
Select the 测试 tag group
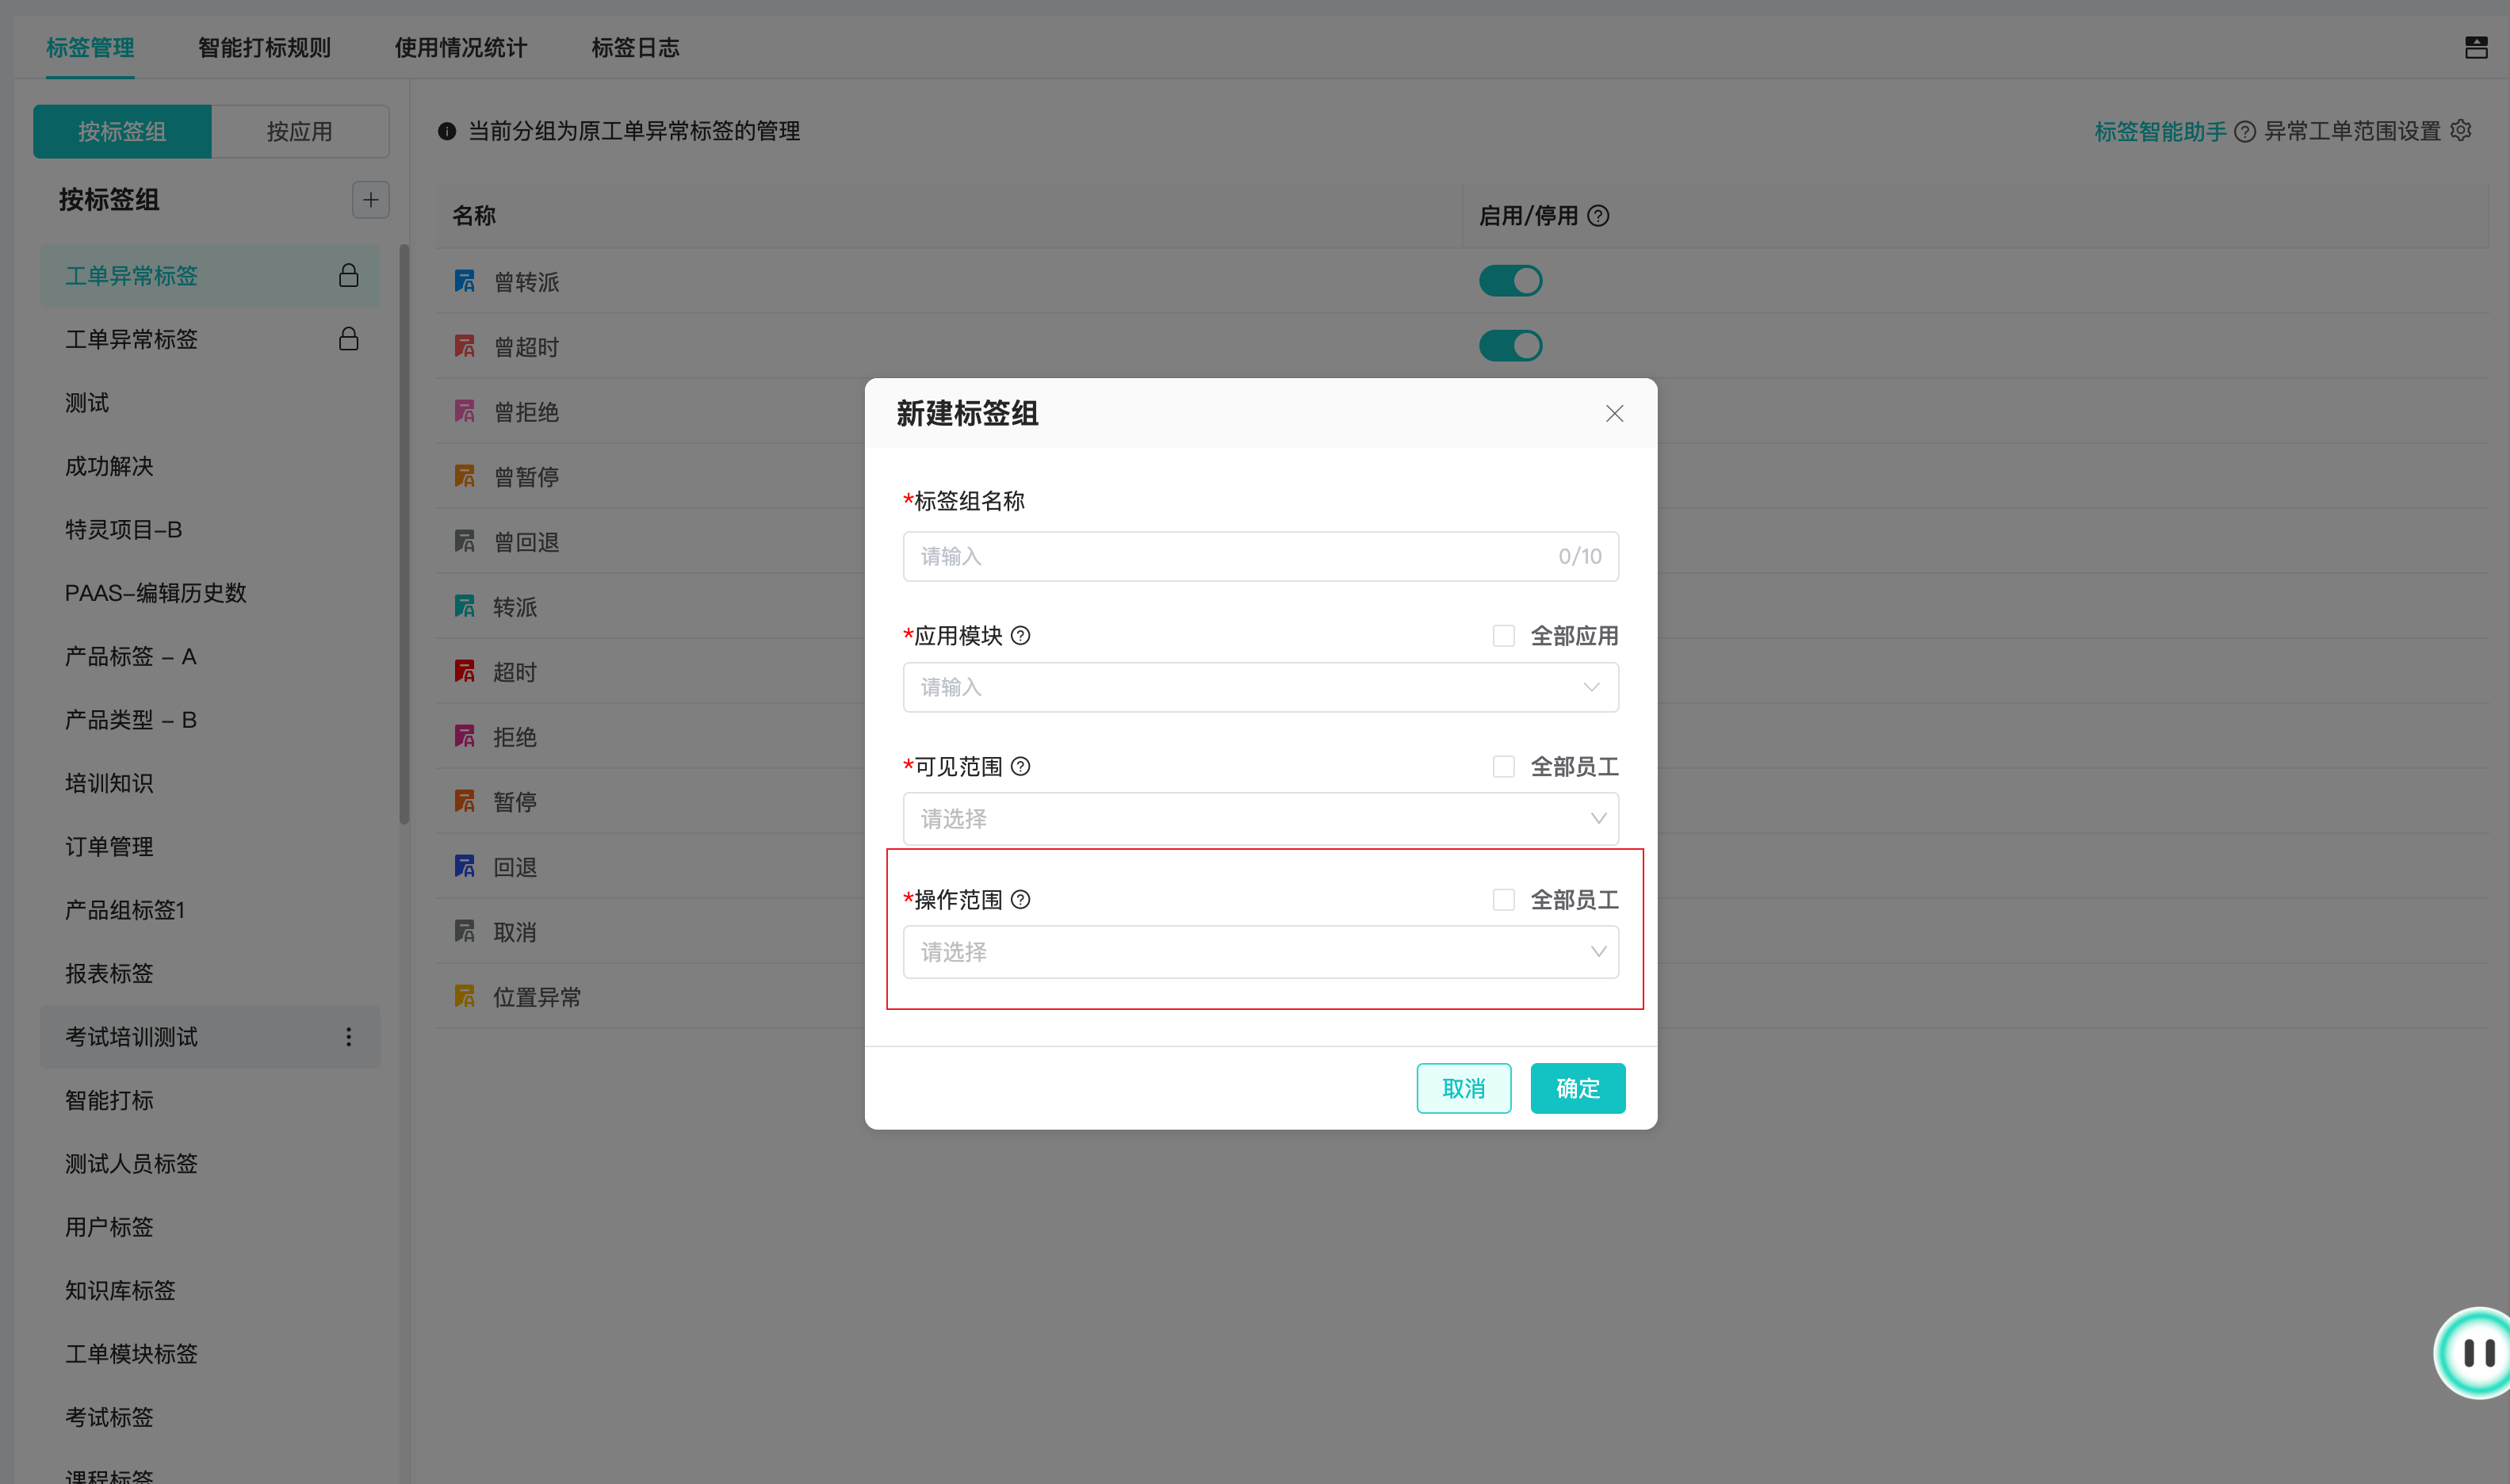pyautogui.click(x=210, y=403)
